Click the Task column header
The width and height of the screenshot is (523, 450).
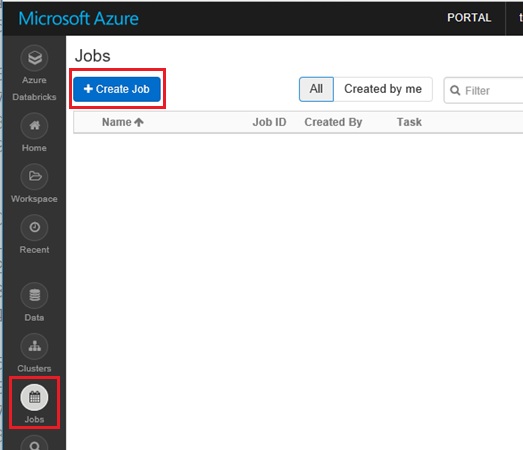pyautogui.click(x=409, y=122)
